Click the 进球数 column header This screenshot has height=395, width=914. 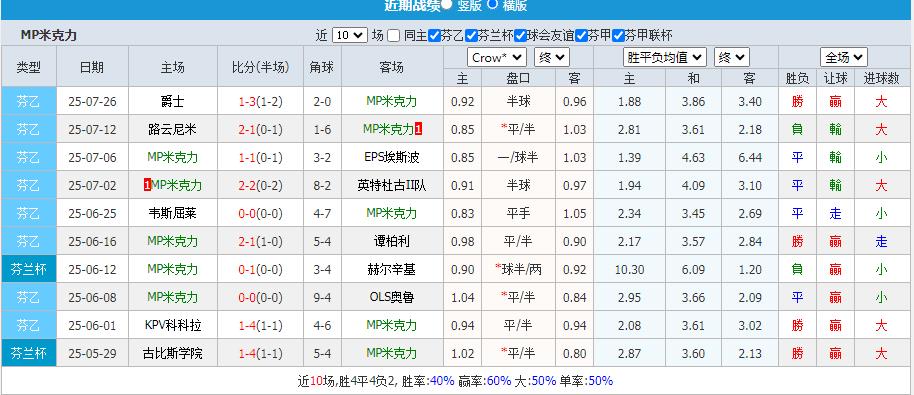coord(881,78)
